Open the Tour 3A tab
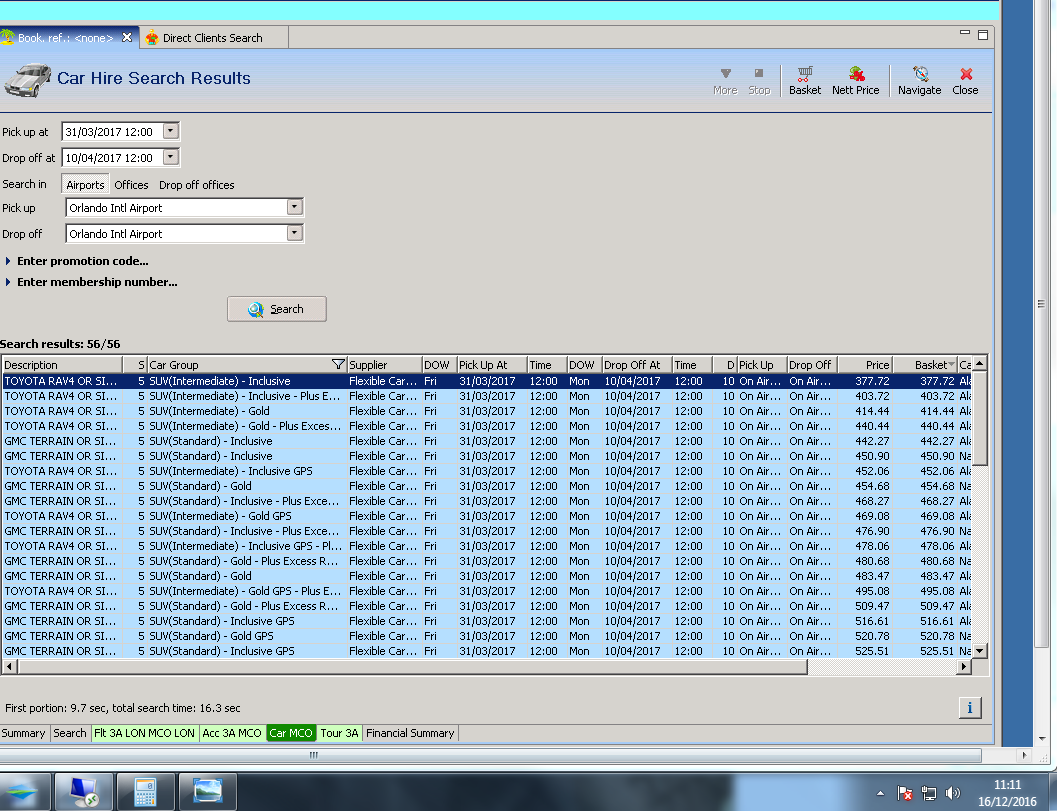The image size is (1057, 811). coord(339,733)
